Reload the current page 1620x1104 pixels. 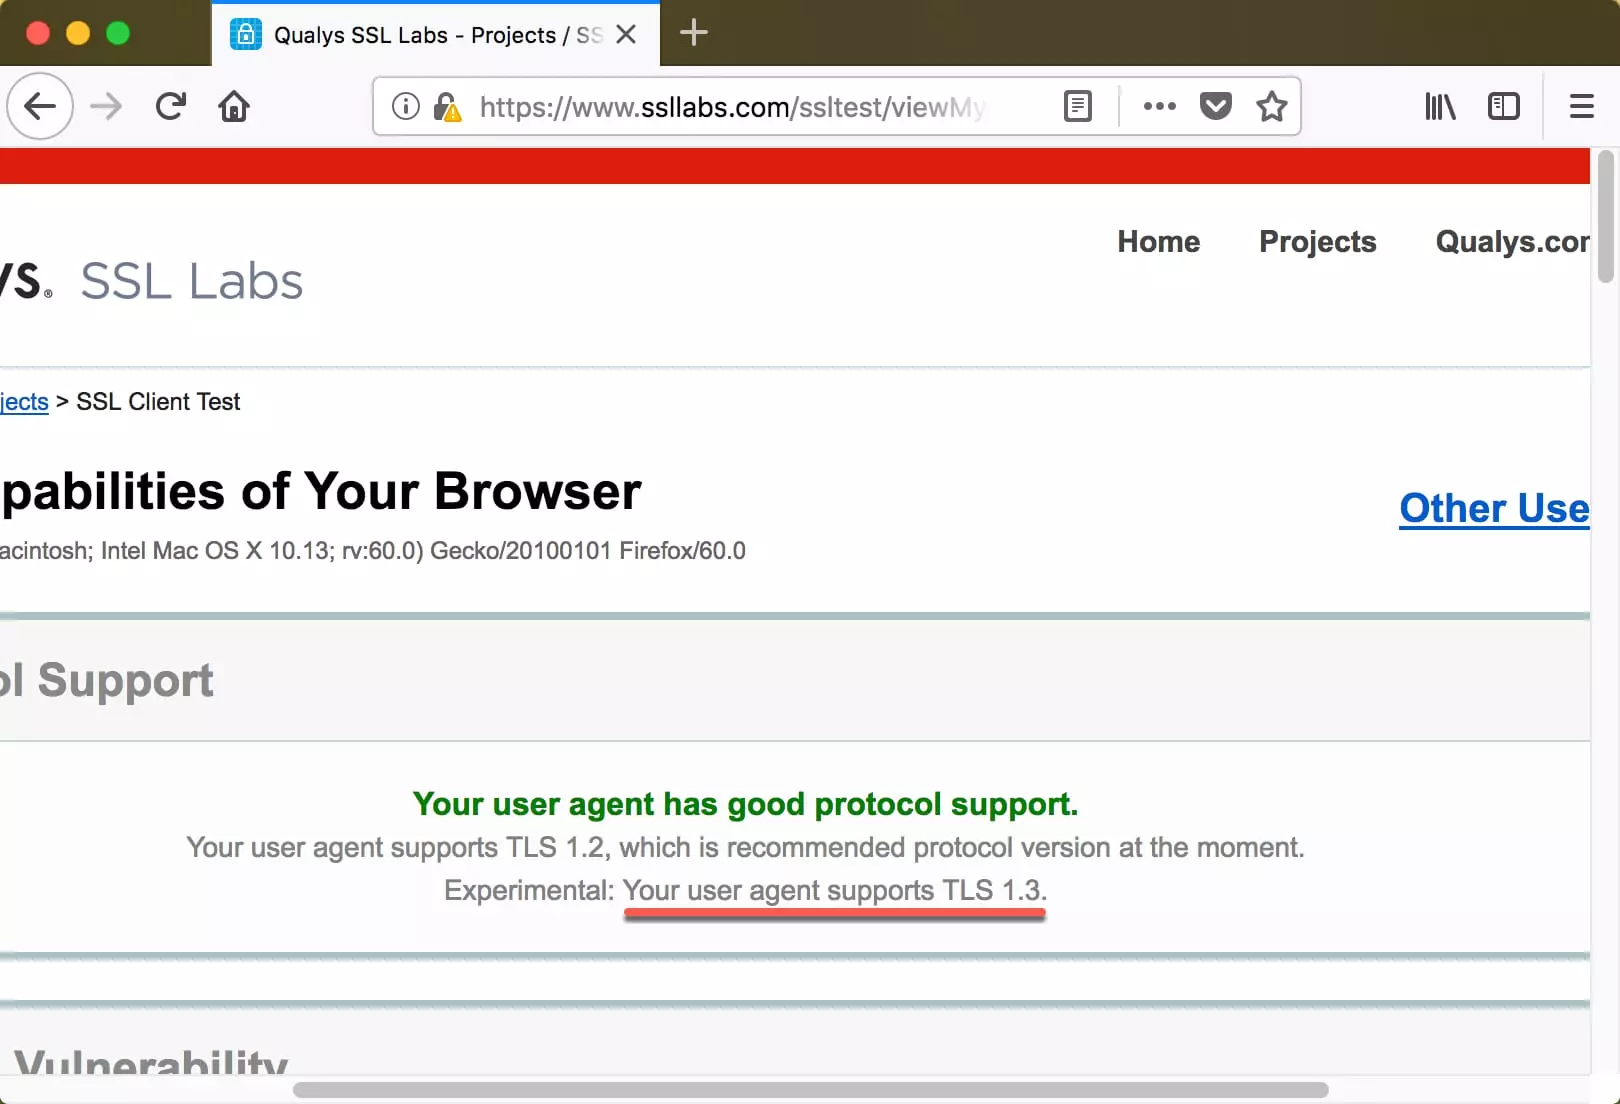point(171,106)
